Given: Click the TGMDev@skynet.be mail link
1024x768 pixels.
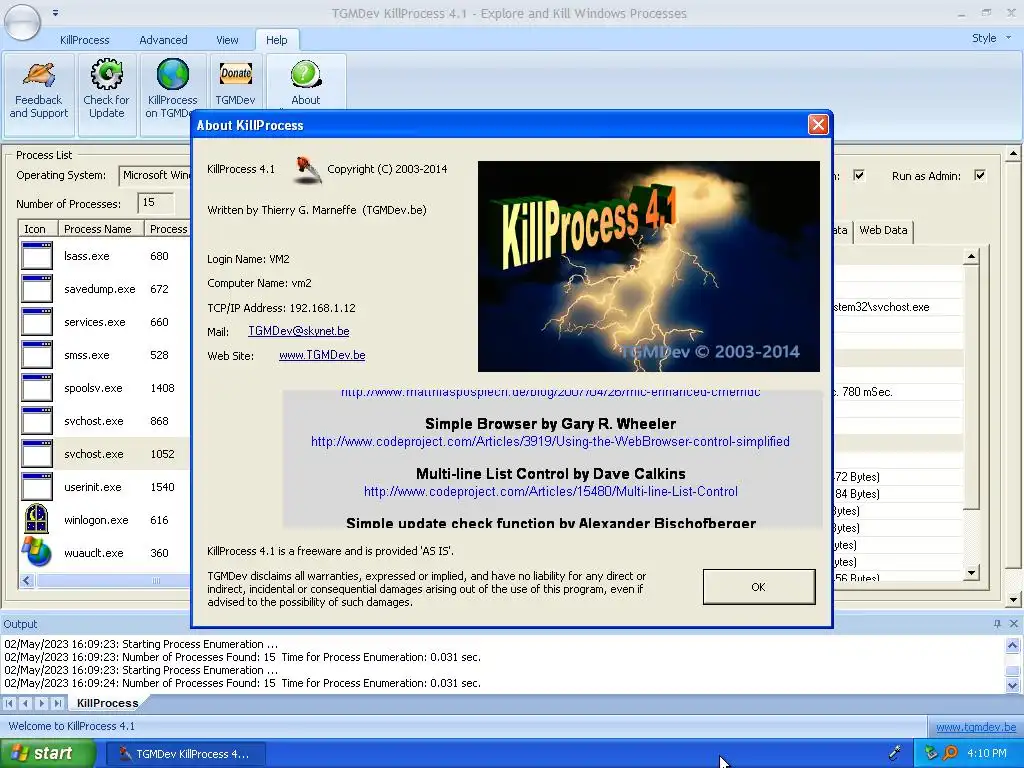Looking at the screenshot, I should pyautogui.click(x=298, y=331).
